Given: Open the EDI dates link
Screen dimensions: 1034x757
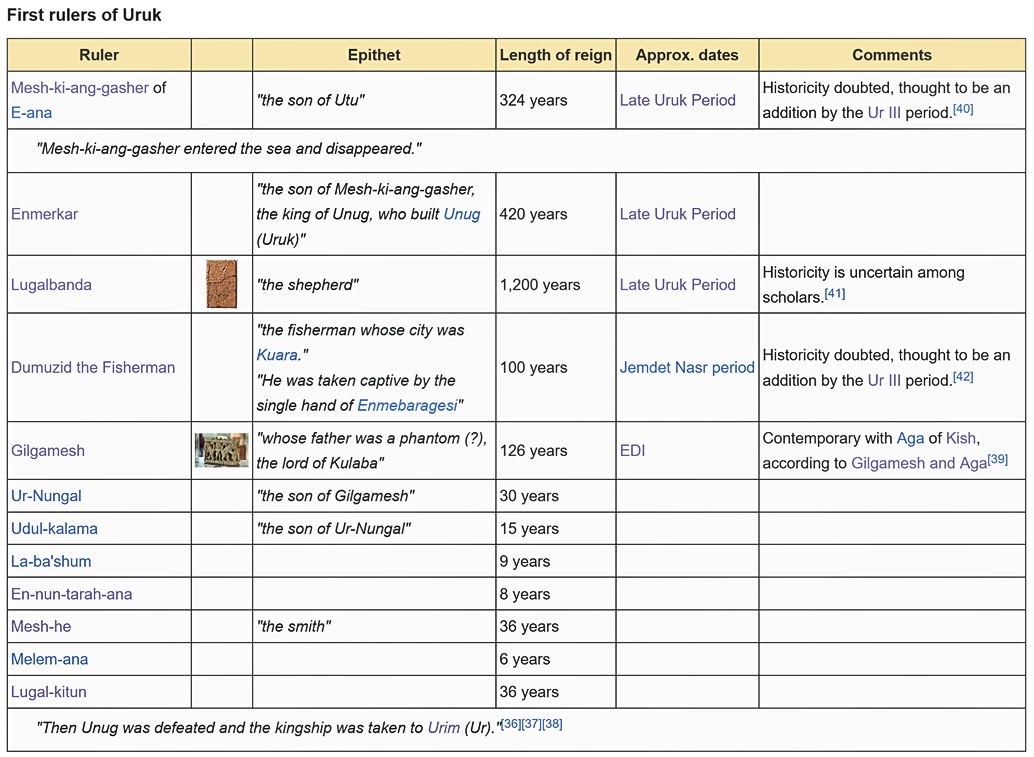Looking at the screenshot, I should point(632,451).
